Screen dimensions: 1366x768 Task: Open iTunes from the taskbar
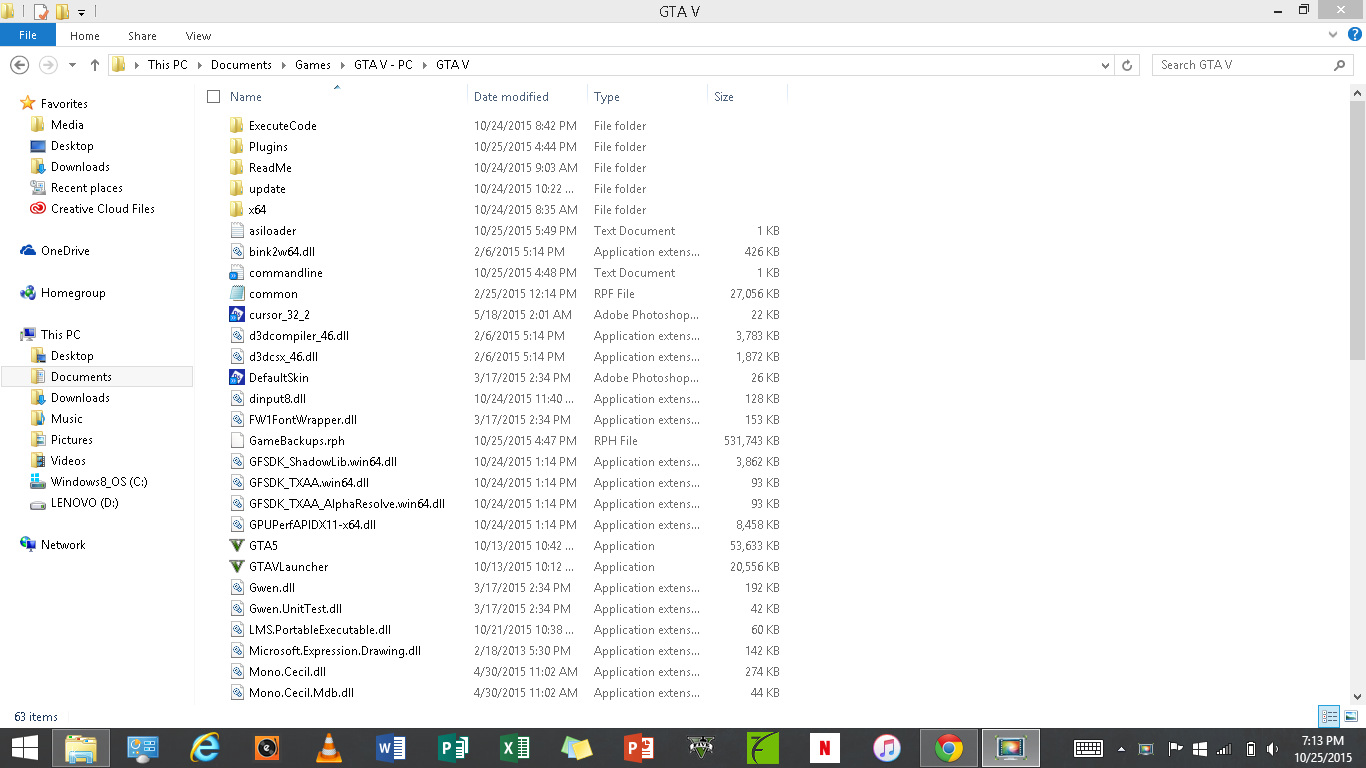pyautogui.click(x=887, y=748)
